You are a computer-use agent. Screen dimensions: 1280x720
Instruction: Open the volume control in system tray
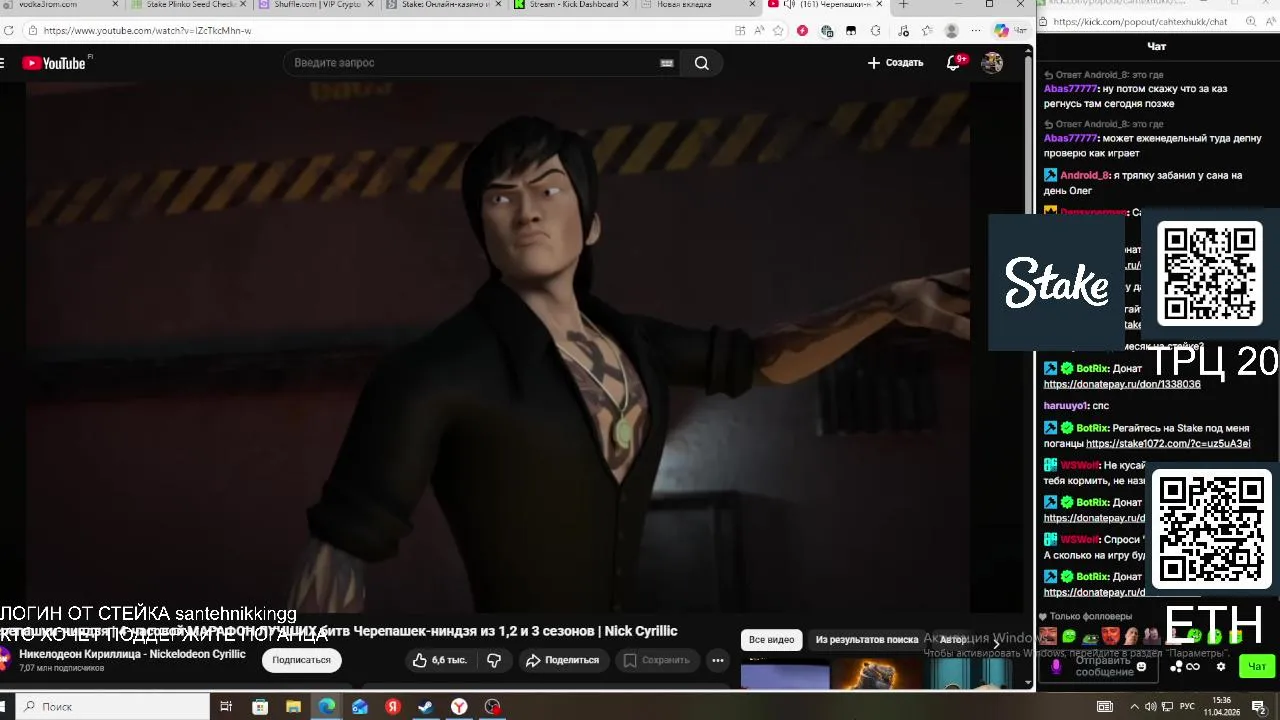pyautogui.click(x=1151, y=706)
